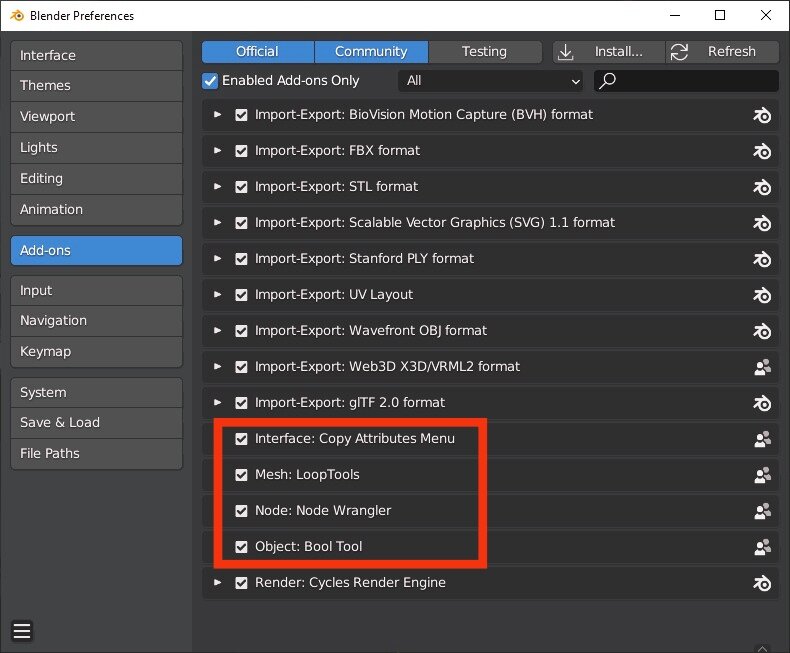Click Blender icon on glTF 2.0 row

pyautogui.click(x=762, y=403)
